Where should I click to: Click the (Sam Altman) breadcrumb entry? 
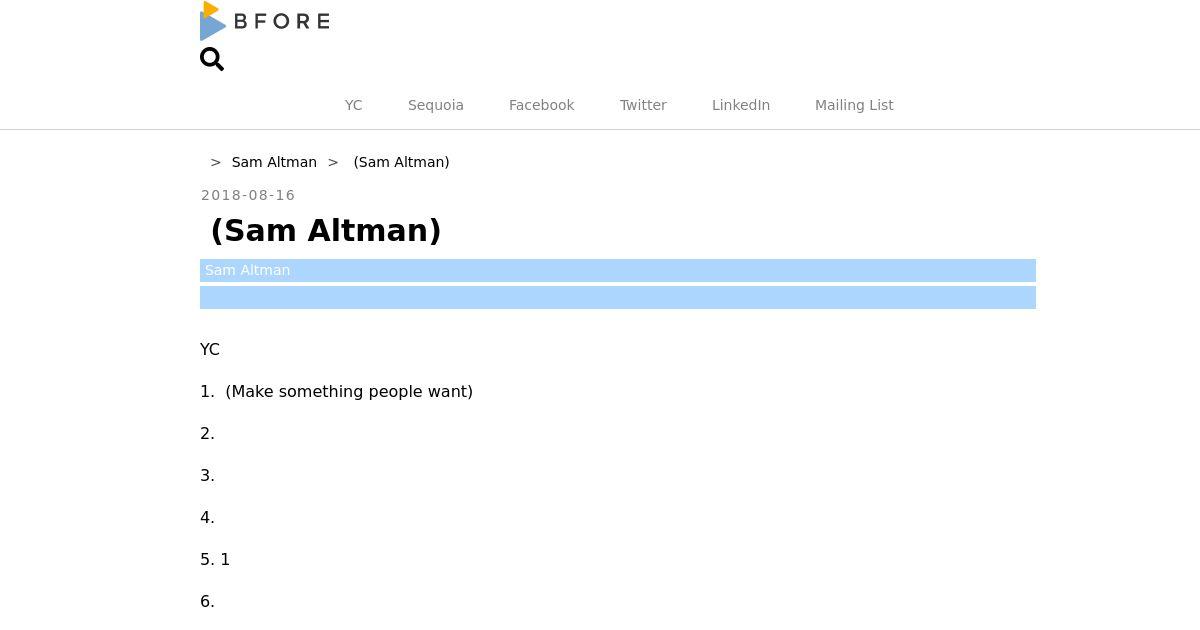[x=401, y=162]
